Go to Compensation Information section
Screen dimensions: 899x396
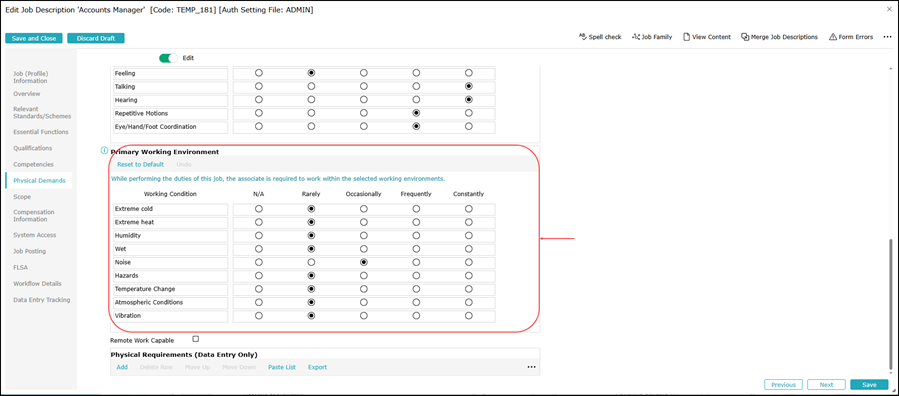tap(33, 215)
